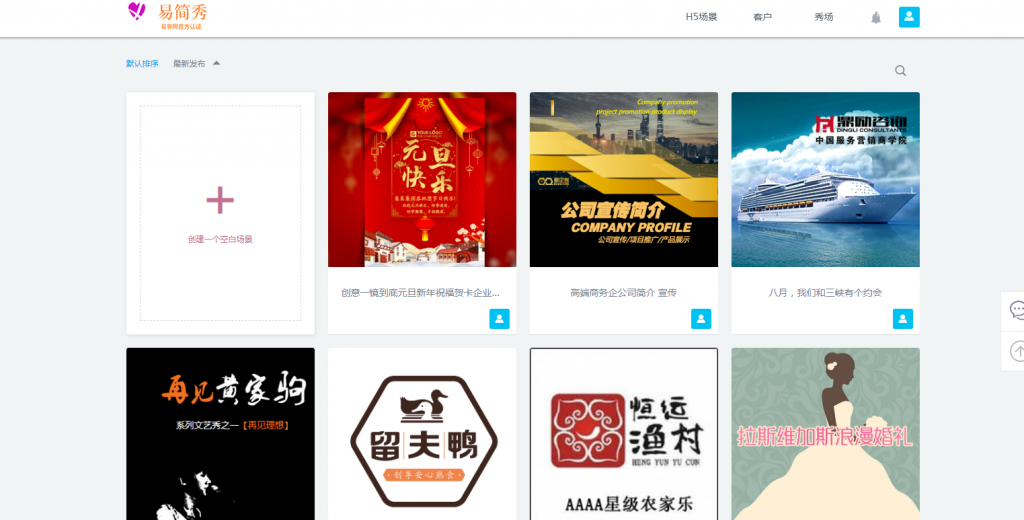Open the 留夫鸭 logo thumbnail
This screenshot has width=1024, height=520.
(x=422, y=434)
